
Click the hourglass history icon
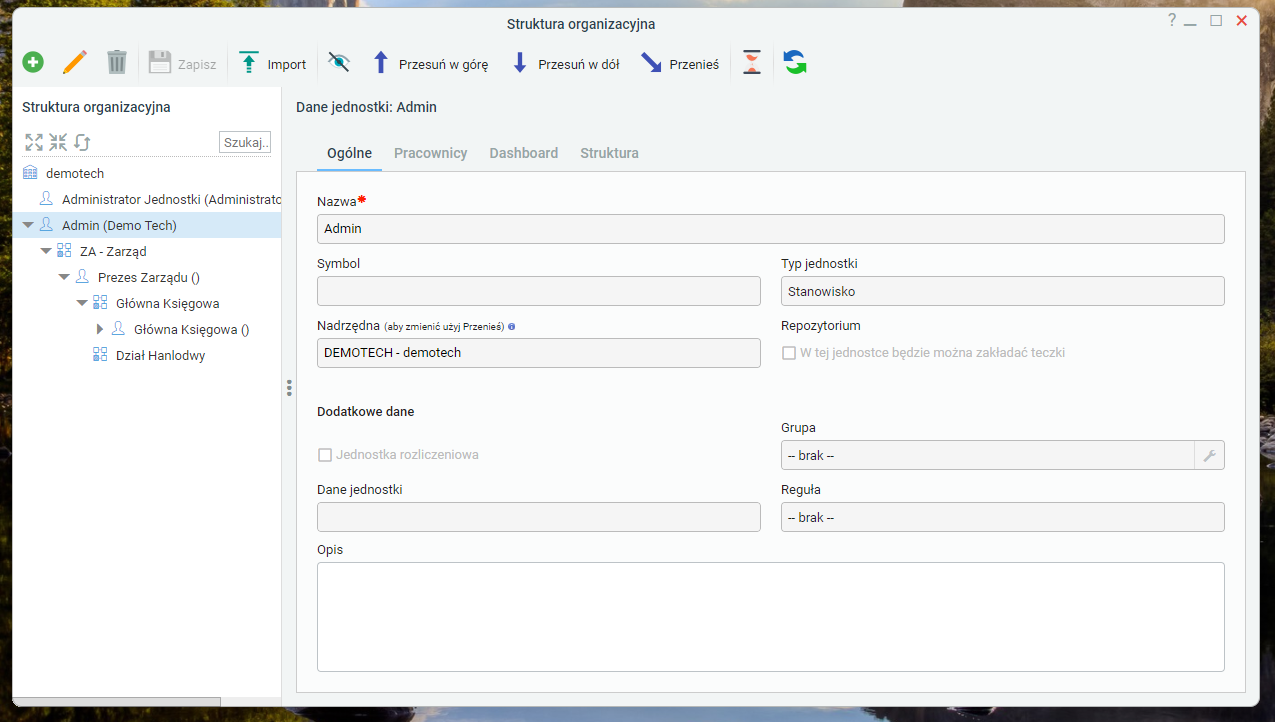tap(752, 63)
